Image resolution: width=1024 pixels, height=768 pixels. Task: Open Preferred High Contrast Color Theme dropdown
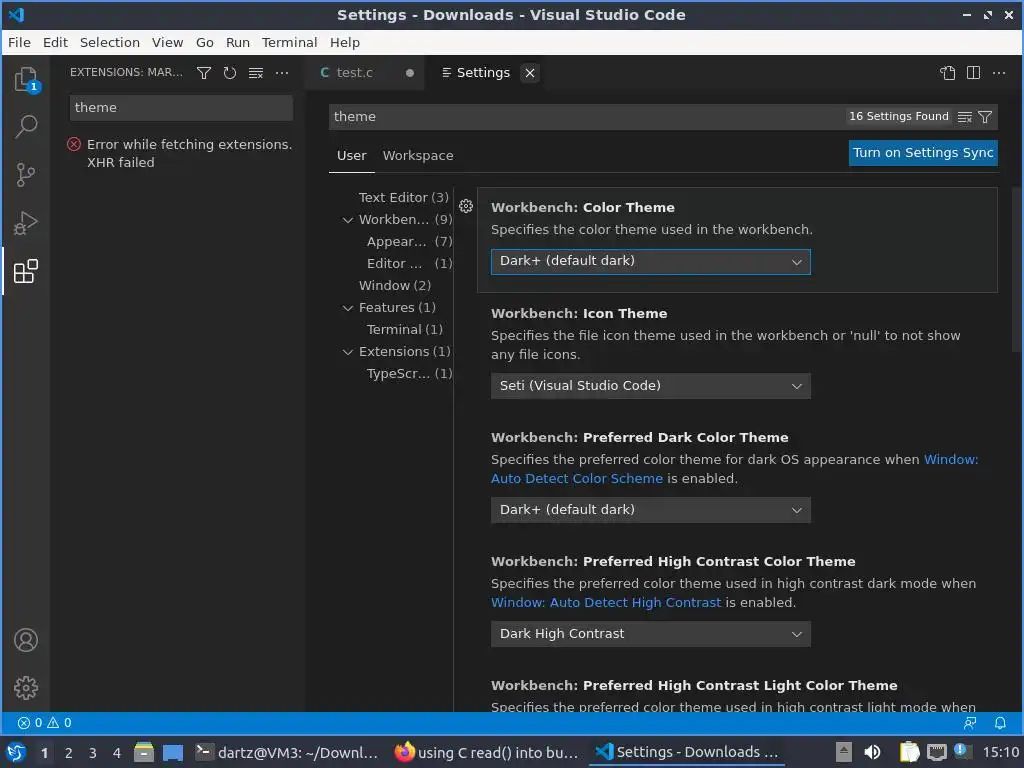coord(650,634)
